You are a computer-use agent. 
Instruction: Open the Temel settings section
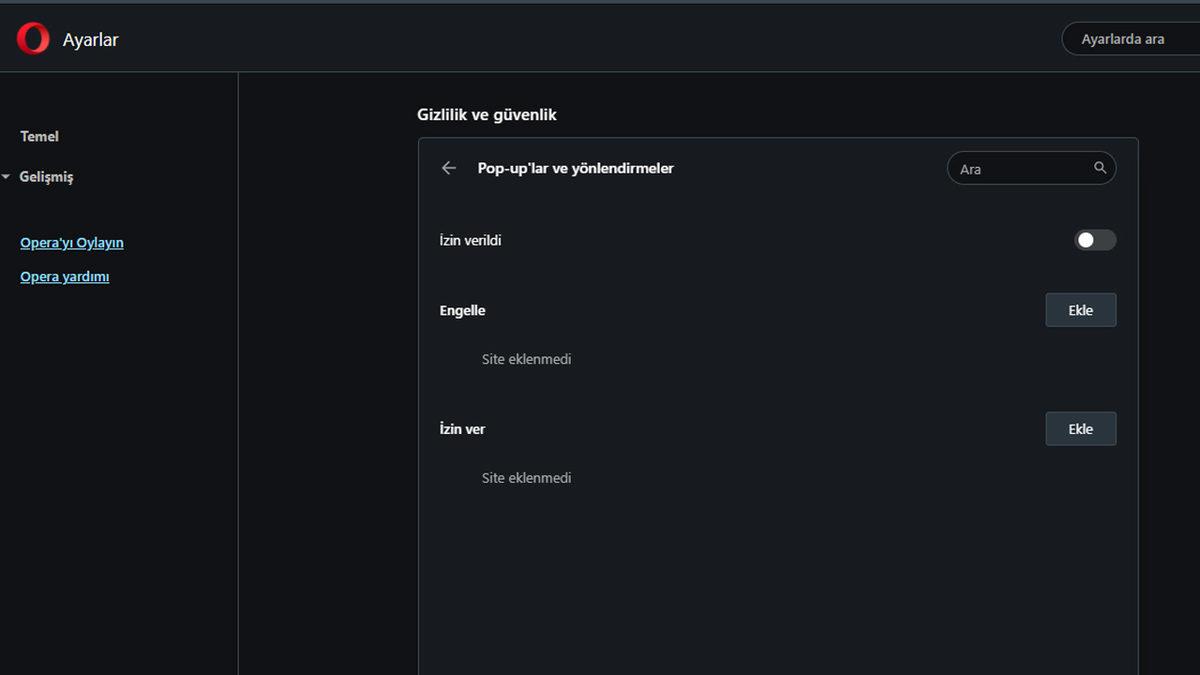tap(40, 136)
